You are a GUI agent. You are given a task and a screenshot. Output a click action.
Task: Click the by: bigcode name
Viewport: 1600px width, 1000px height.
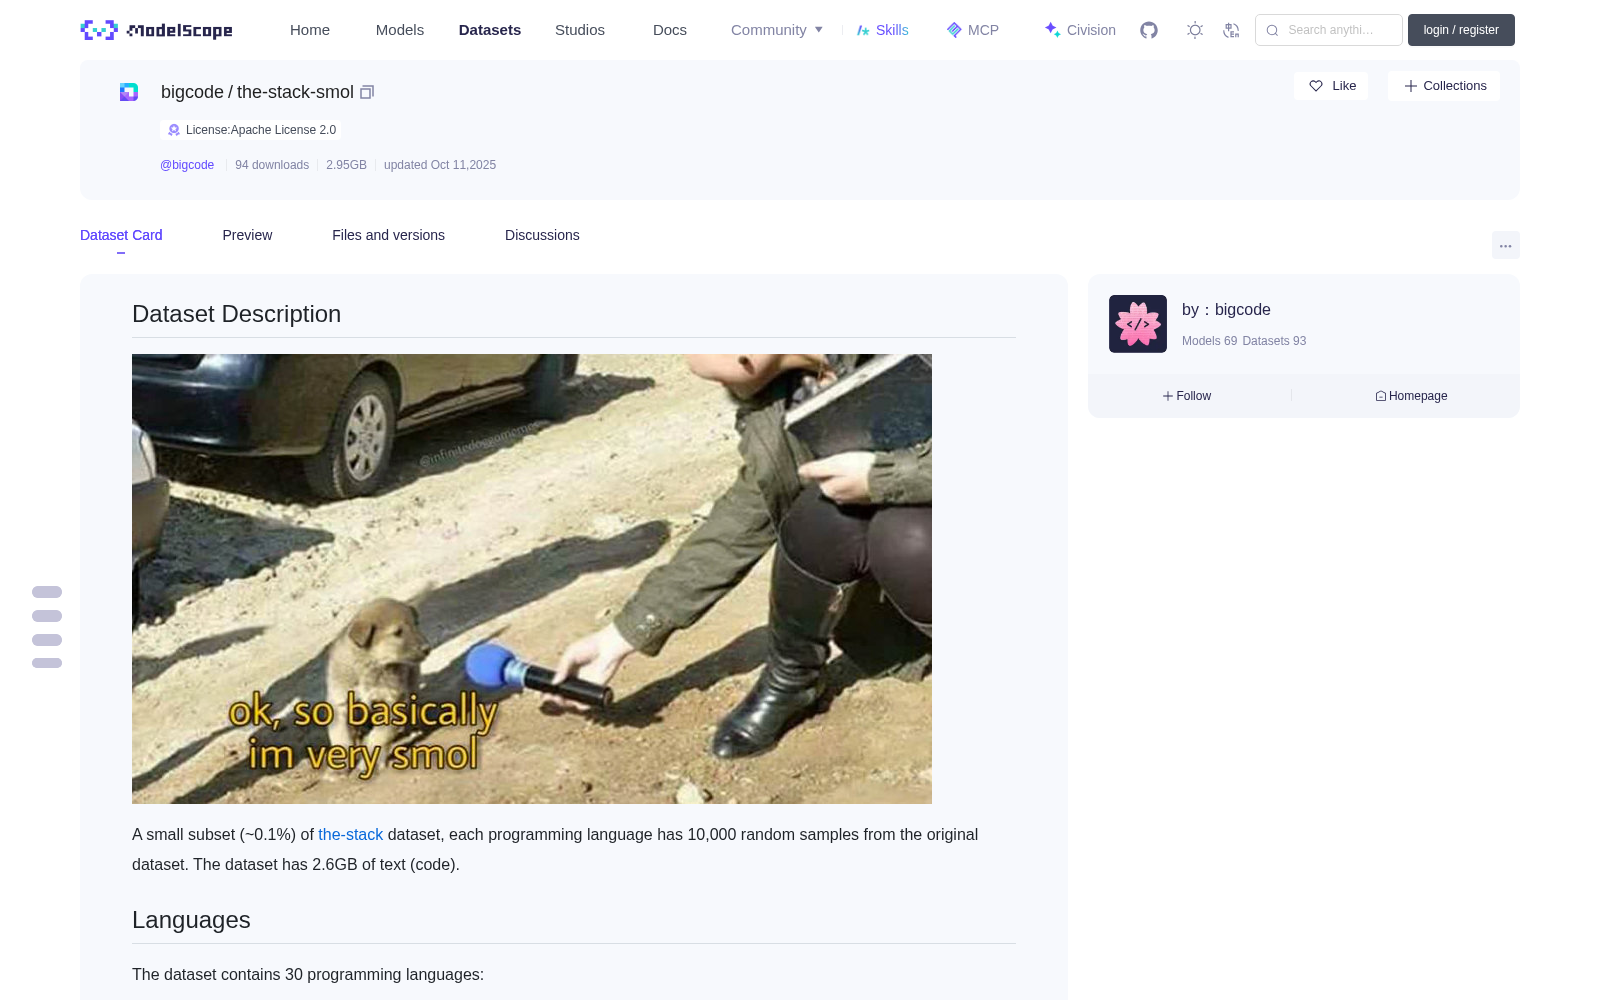(x=1226, y=310)
